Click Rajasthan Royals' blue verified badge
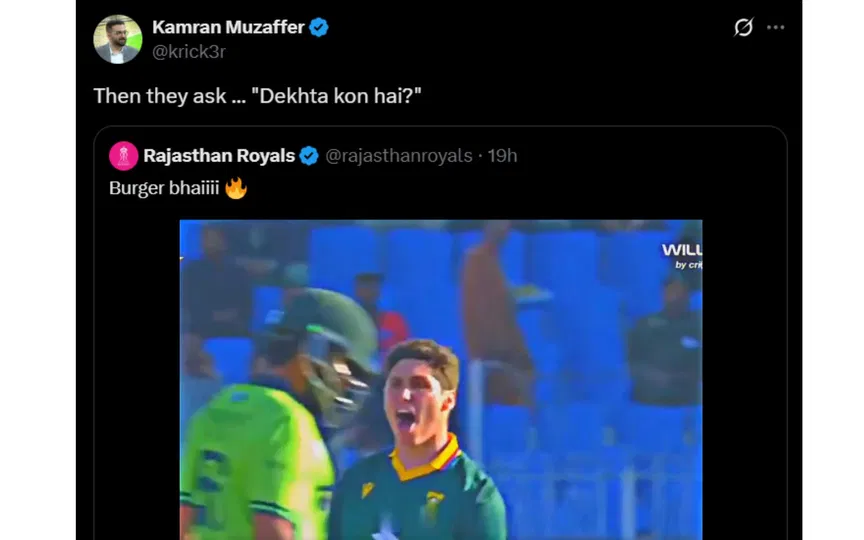Image resolution: width=864 pixels, height=540 pixels. coord(309,155)
